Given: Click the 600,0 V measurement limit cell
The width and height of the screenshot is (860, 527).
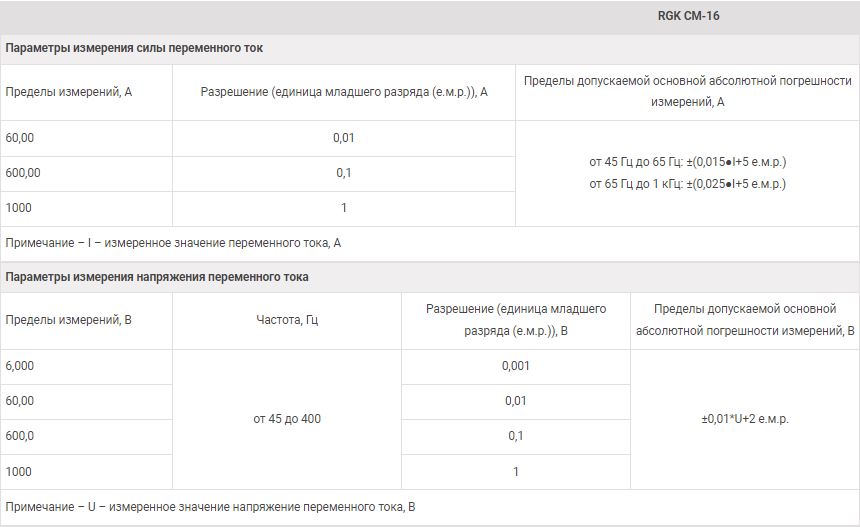Looking at the screenshot, I should pos(86,437).
